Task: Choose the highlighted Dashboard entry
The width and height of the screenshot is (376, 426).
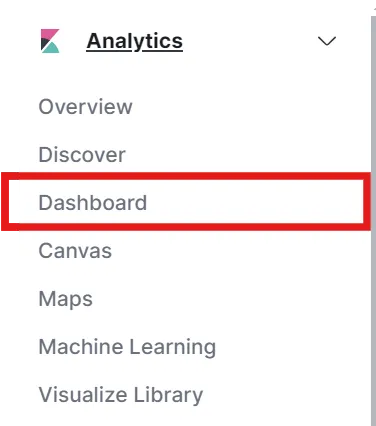Action: click(93, 203)
